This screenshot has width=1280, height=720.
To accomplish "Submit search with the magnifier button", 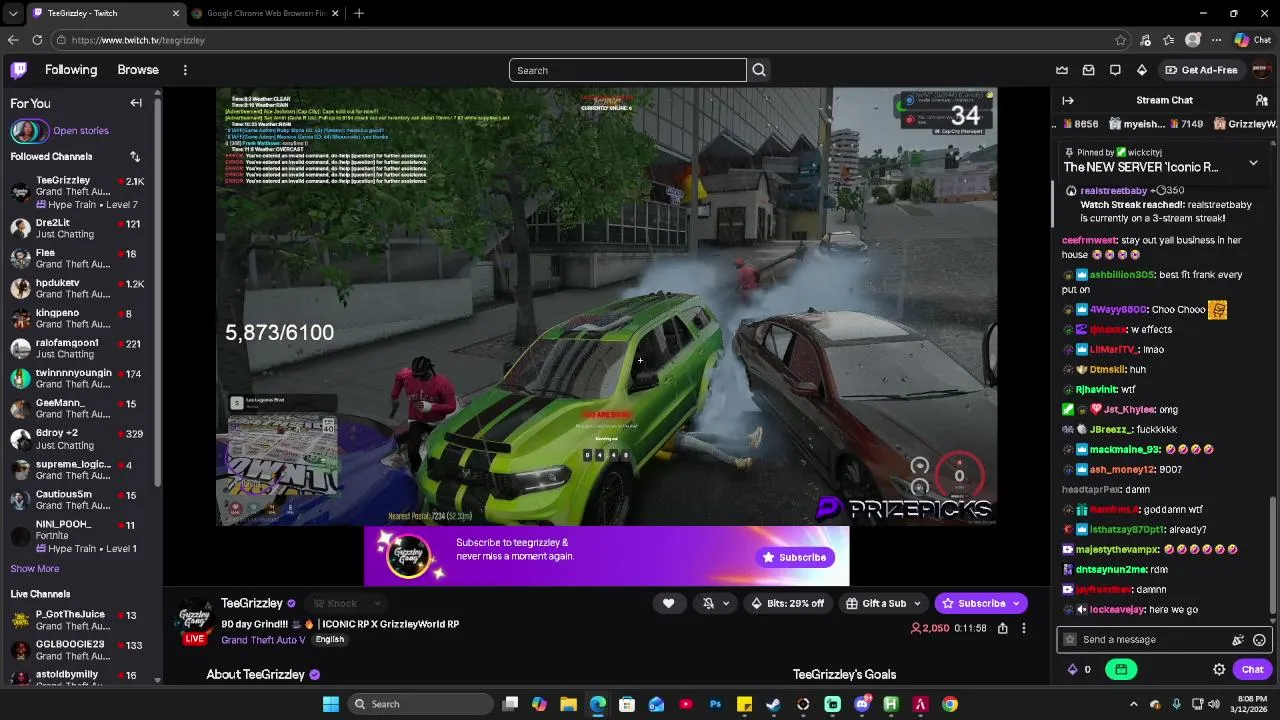I will tap(759, 70).
